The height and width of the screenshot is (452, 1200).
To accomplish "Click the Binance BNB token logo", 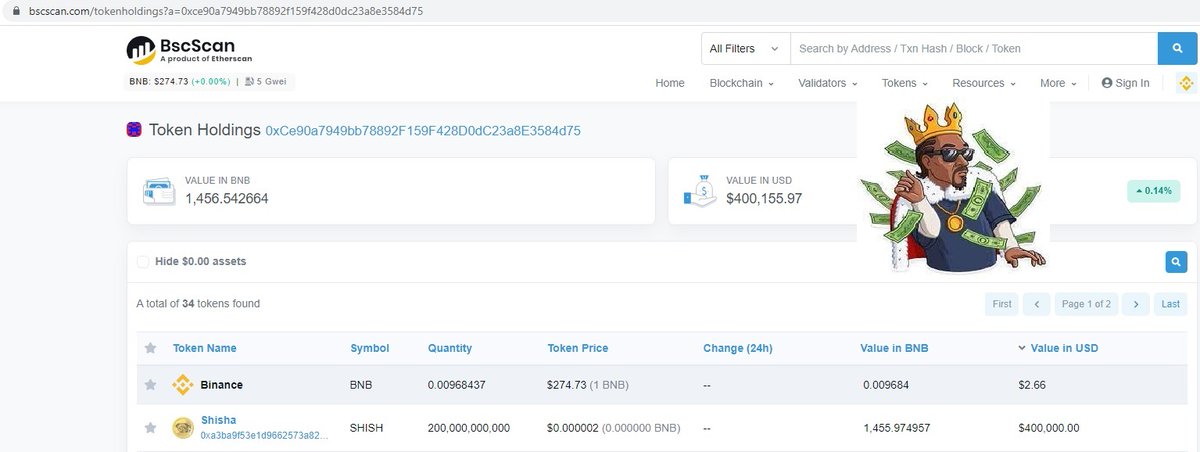I will (182, 384).
